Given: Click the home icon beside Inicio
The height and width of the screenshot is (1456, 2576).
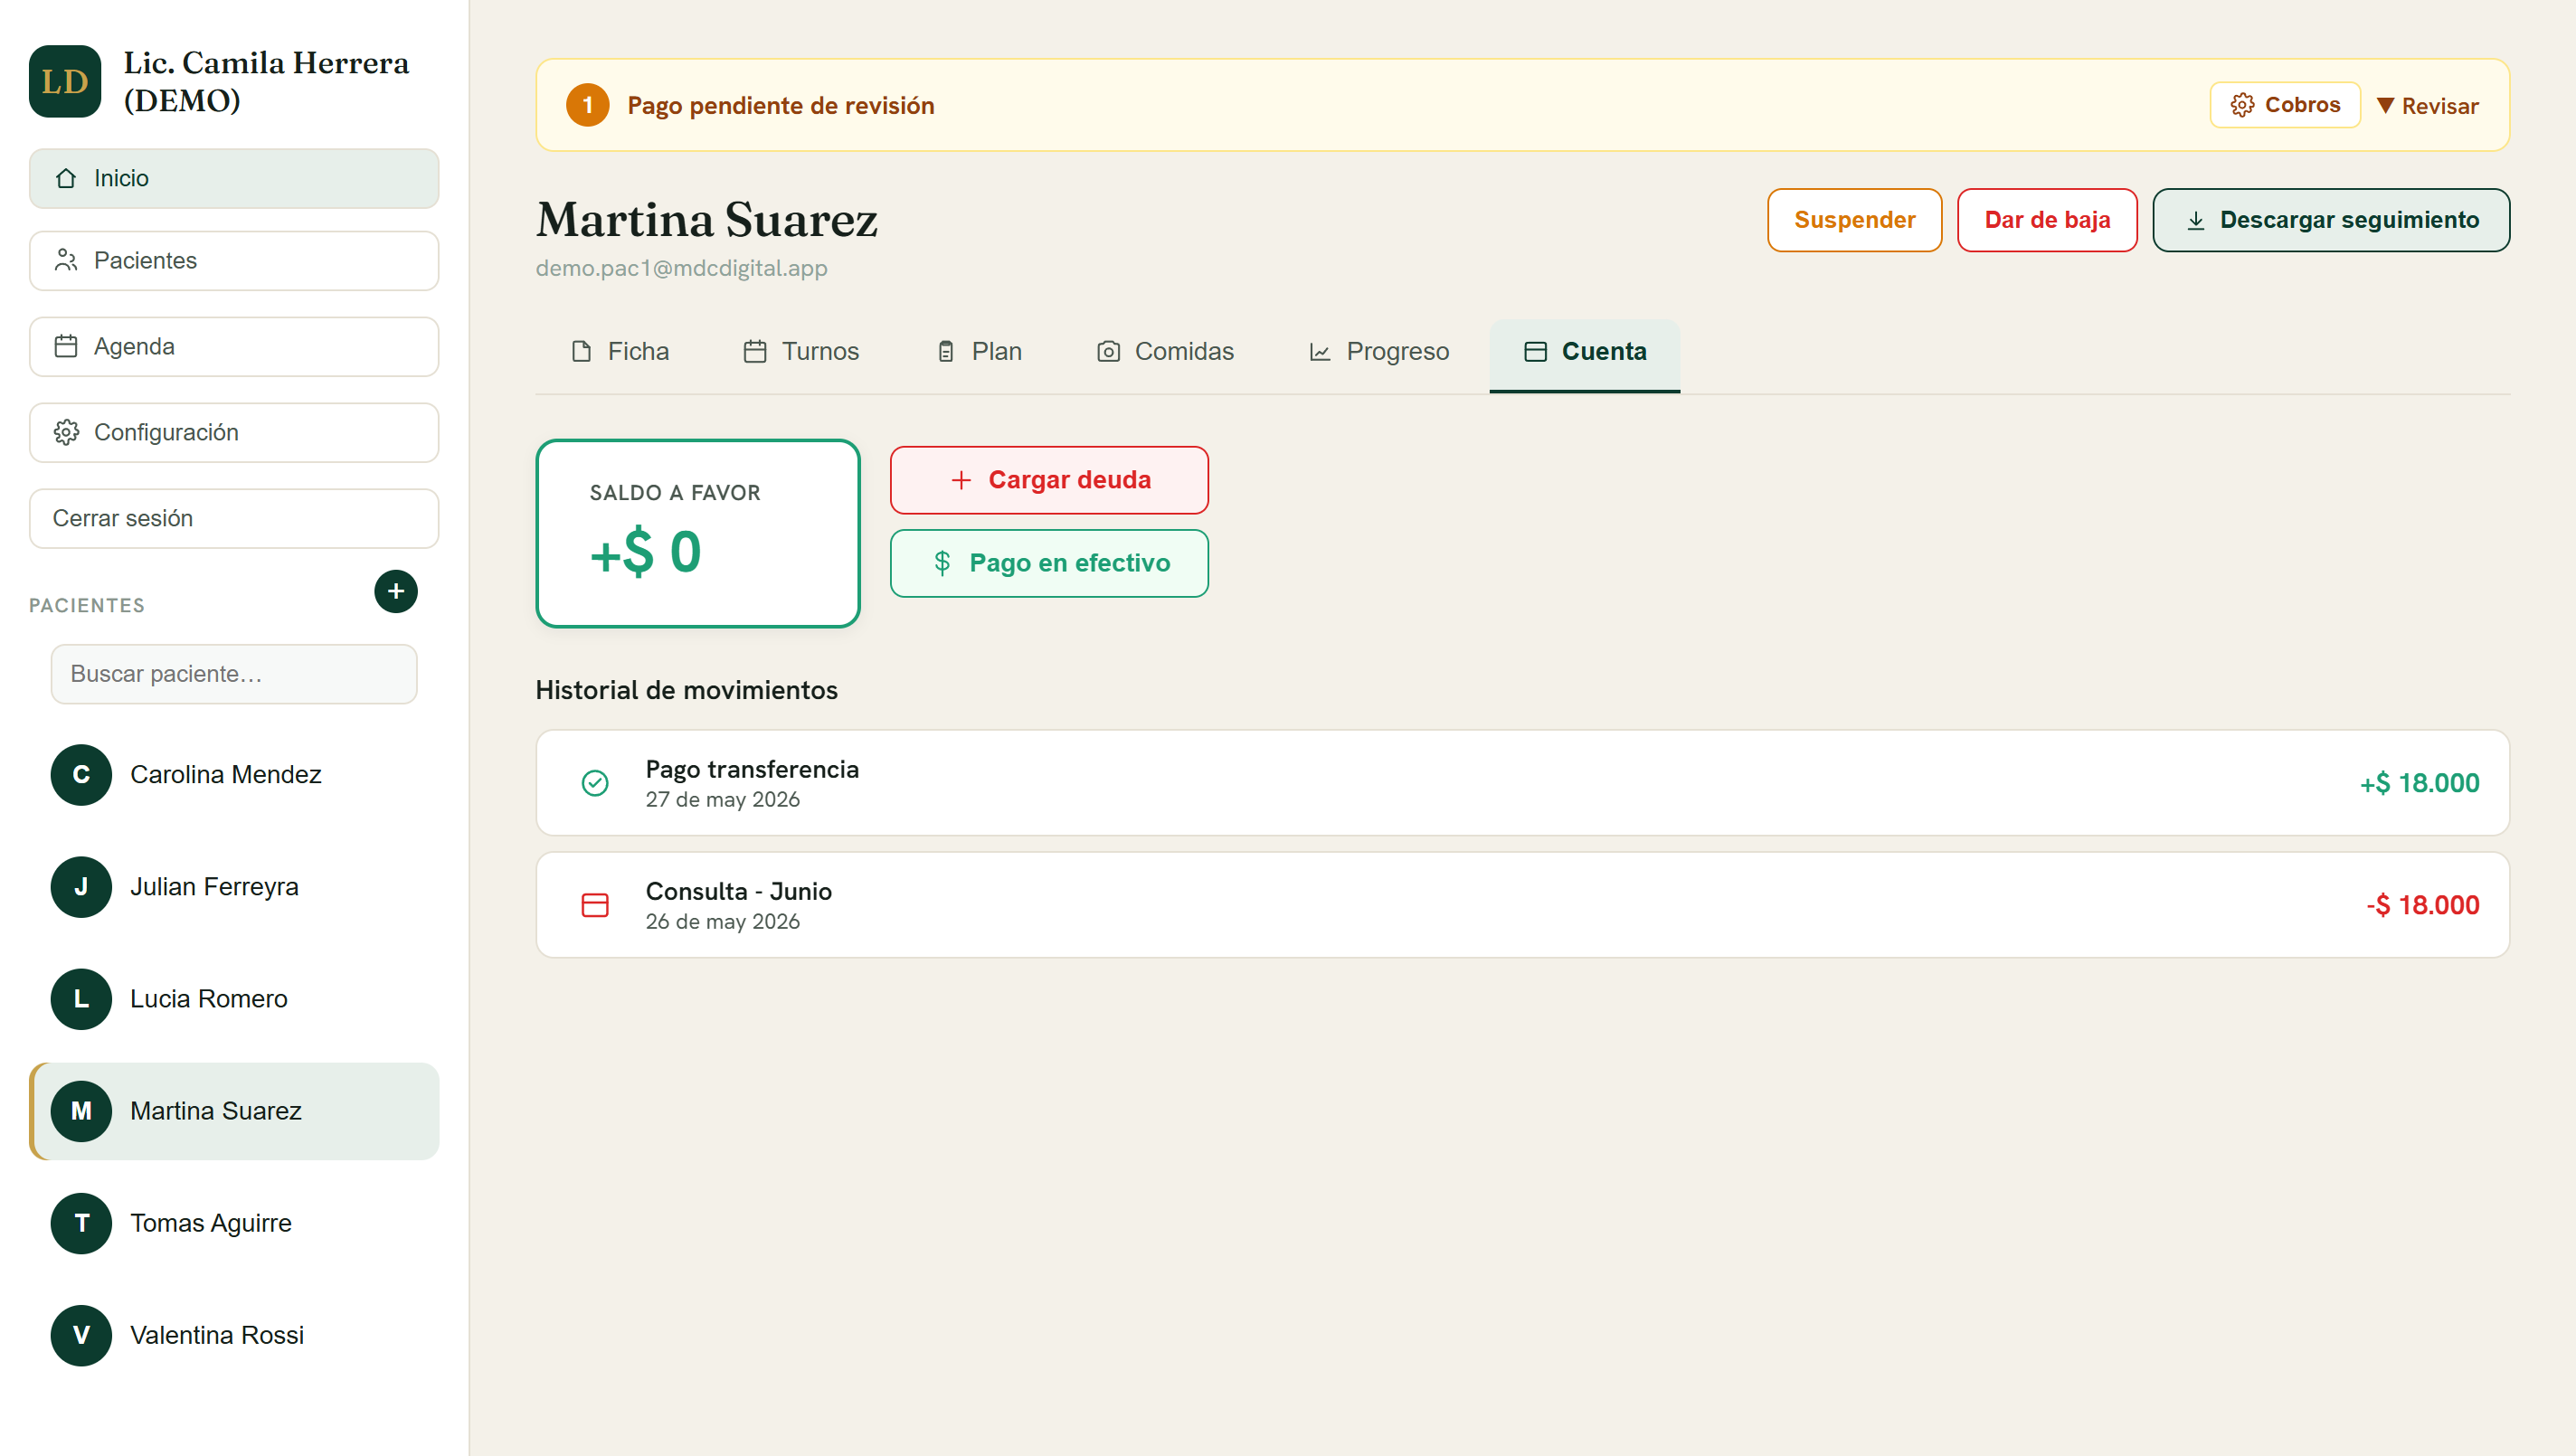Looking at the screenshot, I should pos(66,178).
